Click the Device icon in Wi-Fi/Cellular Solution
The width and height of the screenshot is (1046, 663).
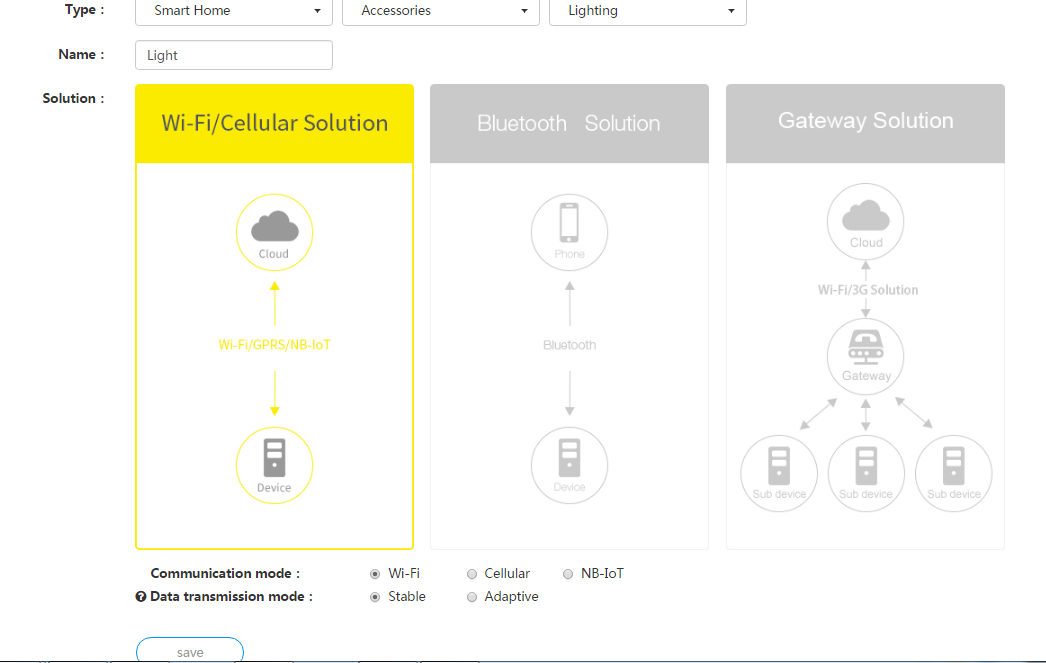pyautogui.click(x=274, y=465)
